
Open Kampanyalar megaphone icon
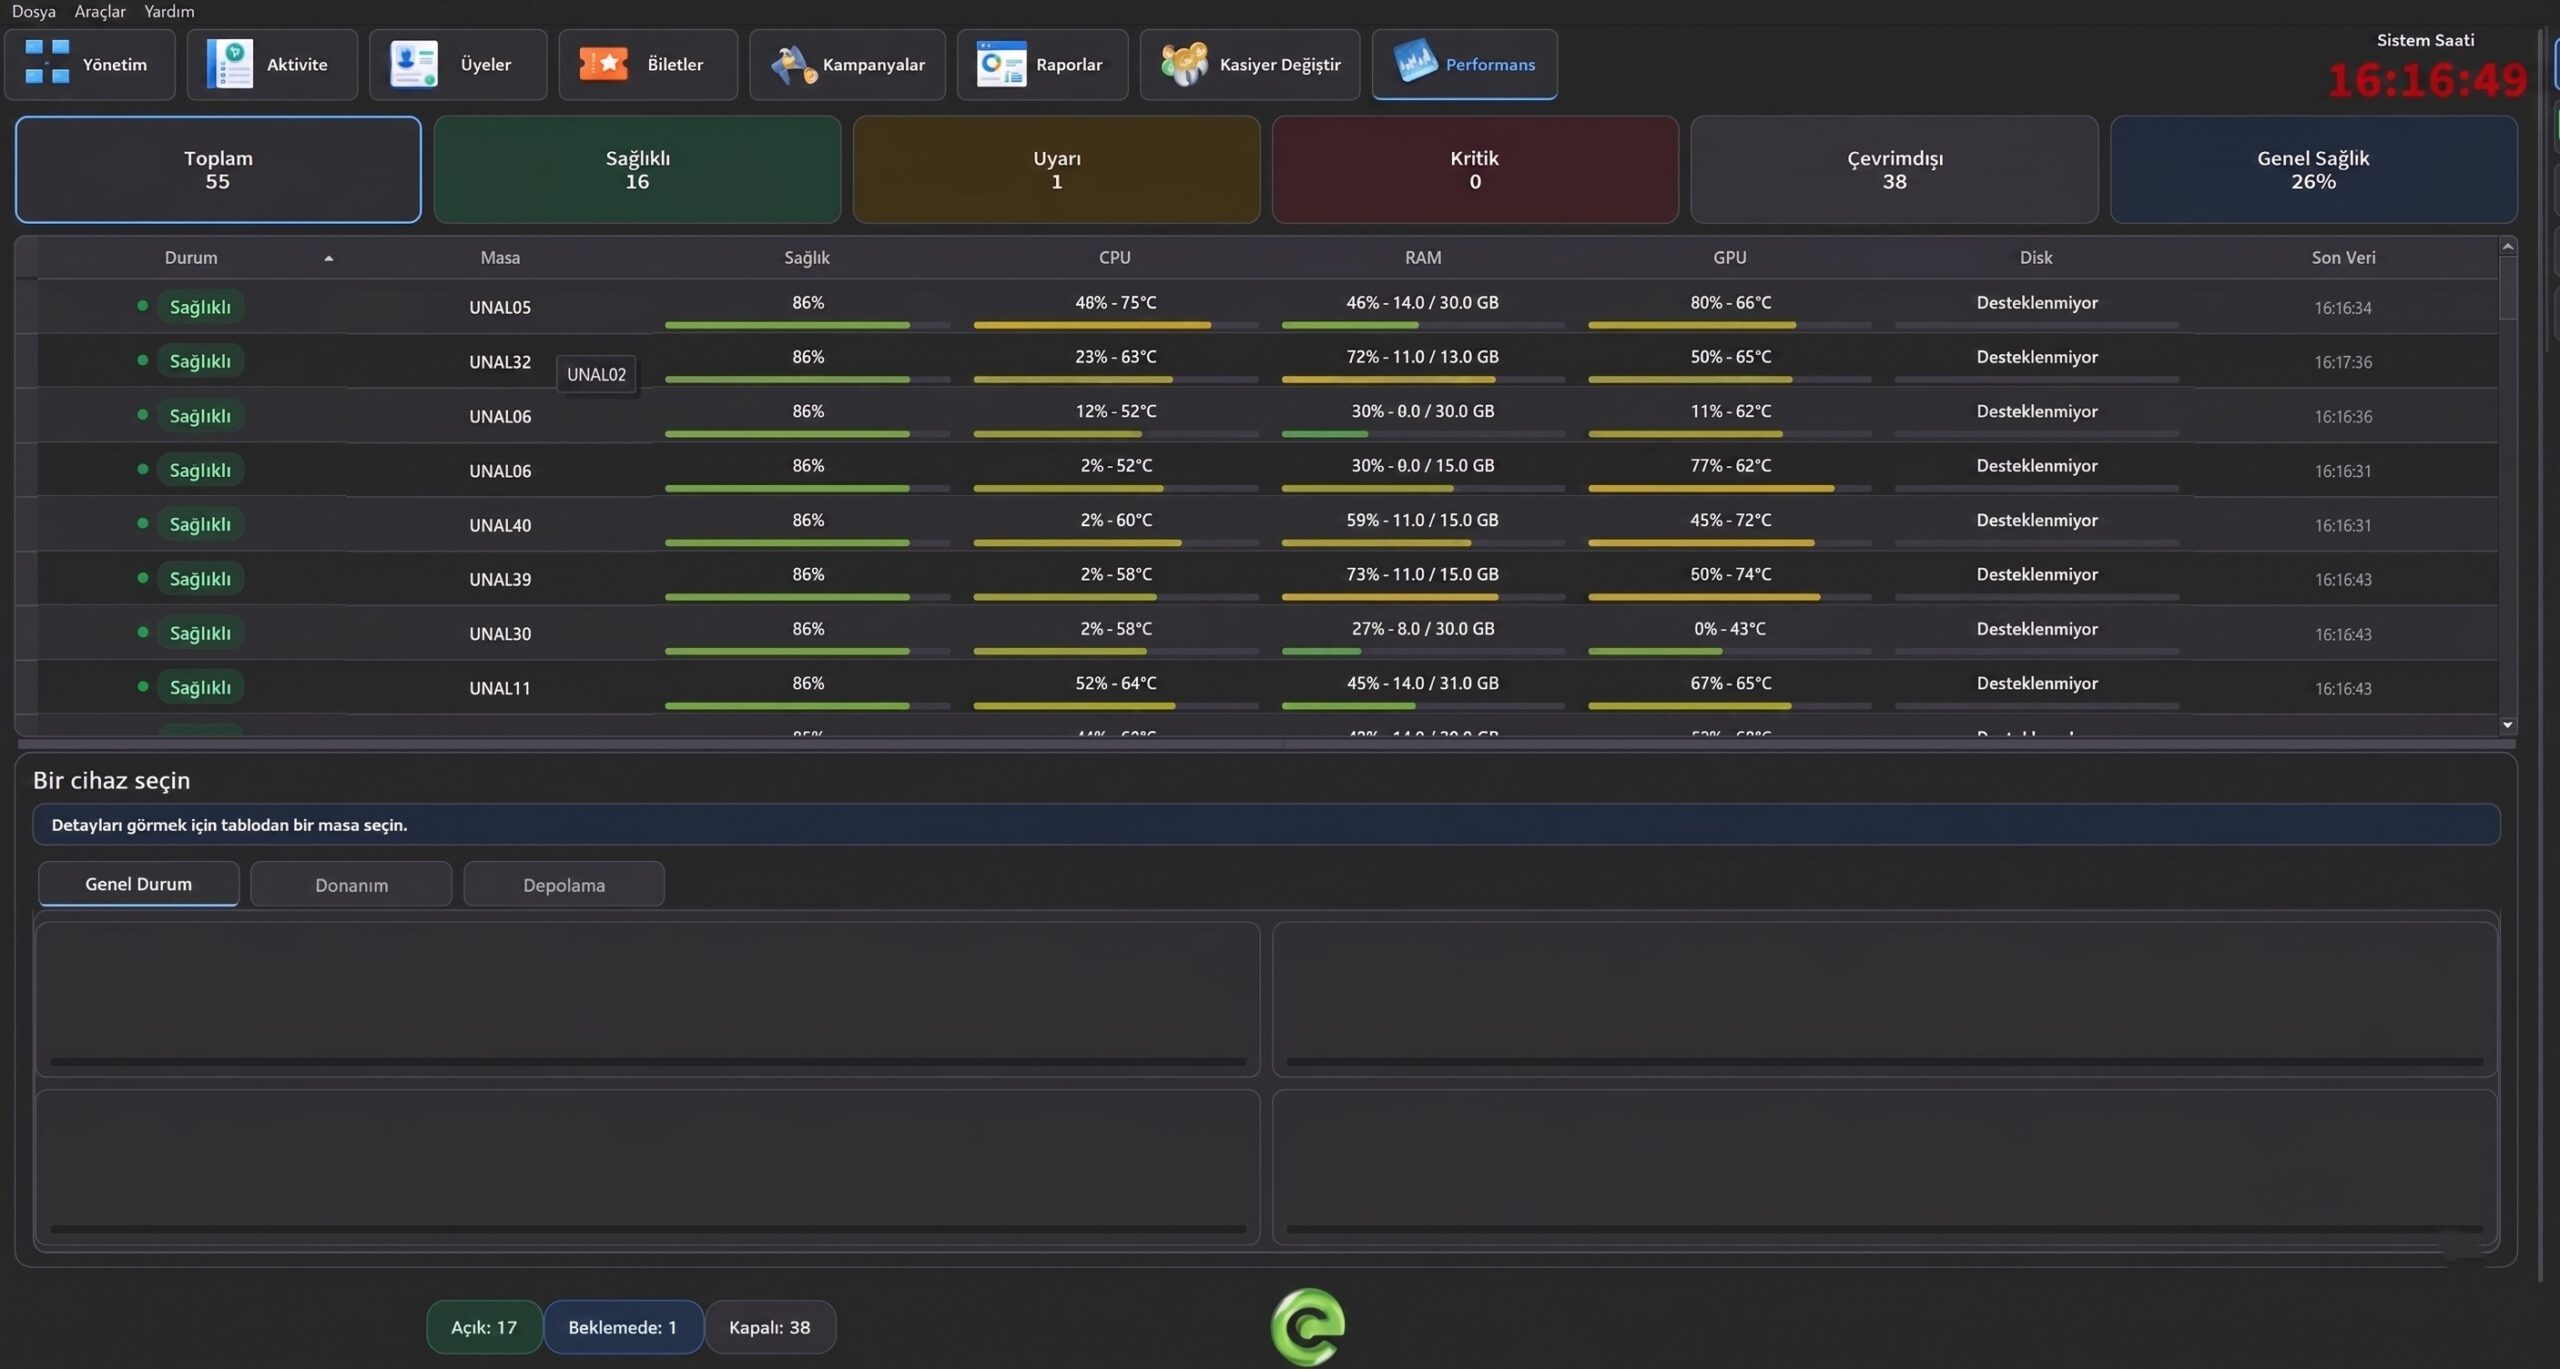click(794, 64)
